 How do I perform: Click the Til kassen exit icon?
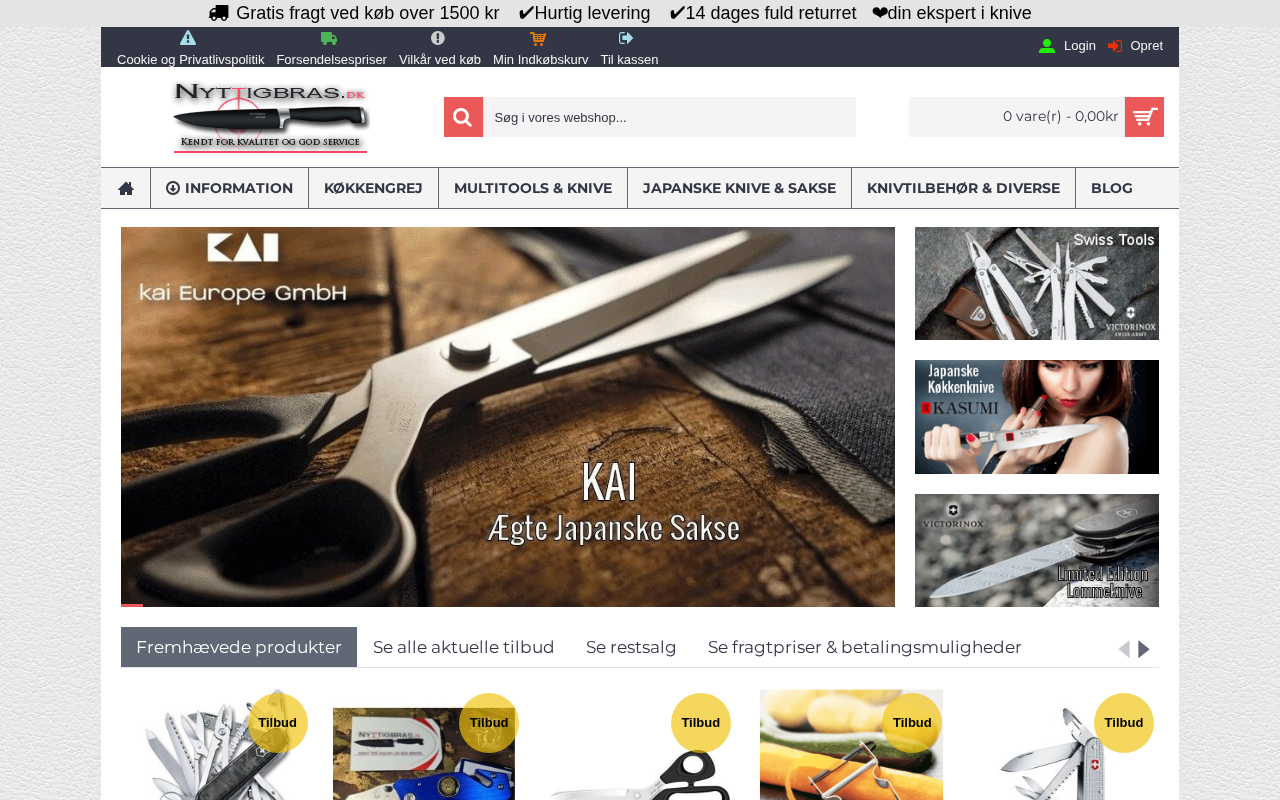(x=627, y=38)
